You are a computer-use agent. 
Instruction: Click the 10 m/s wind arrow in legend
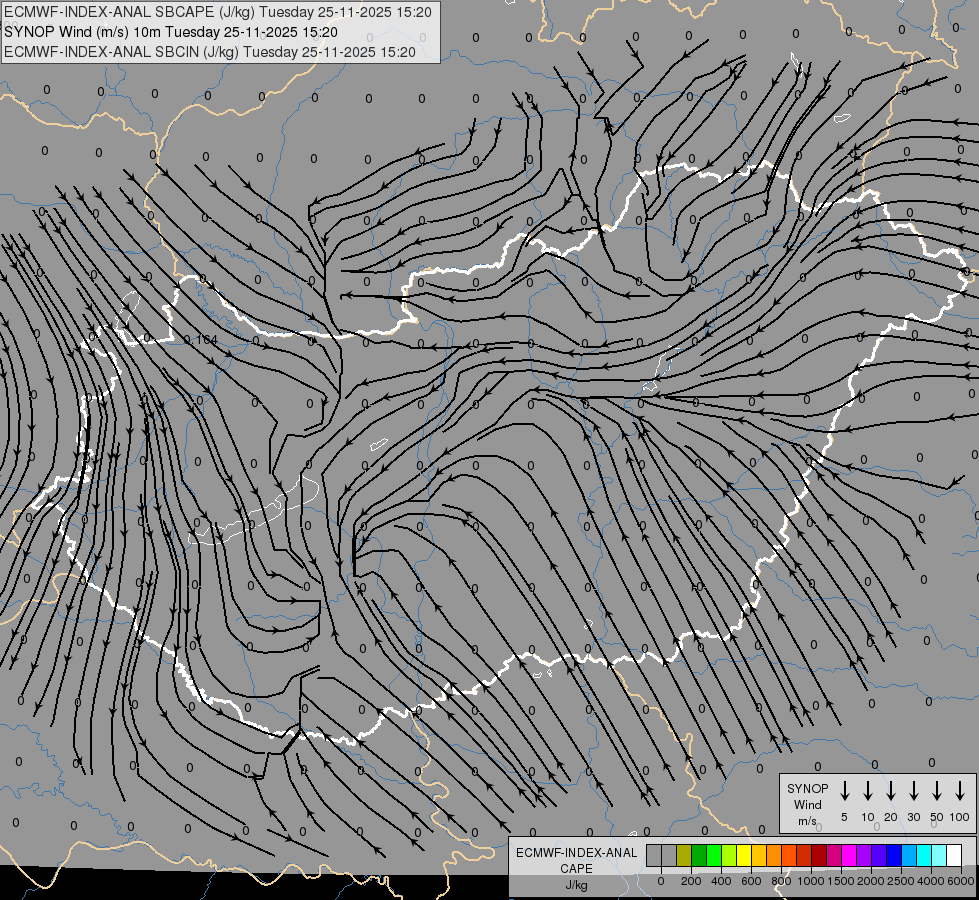tap(867, 790)
